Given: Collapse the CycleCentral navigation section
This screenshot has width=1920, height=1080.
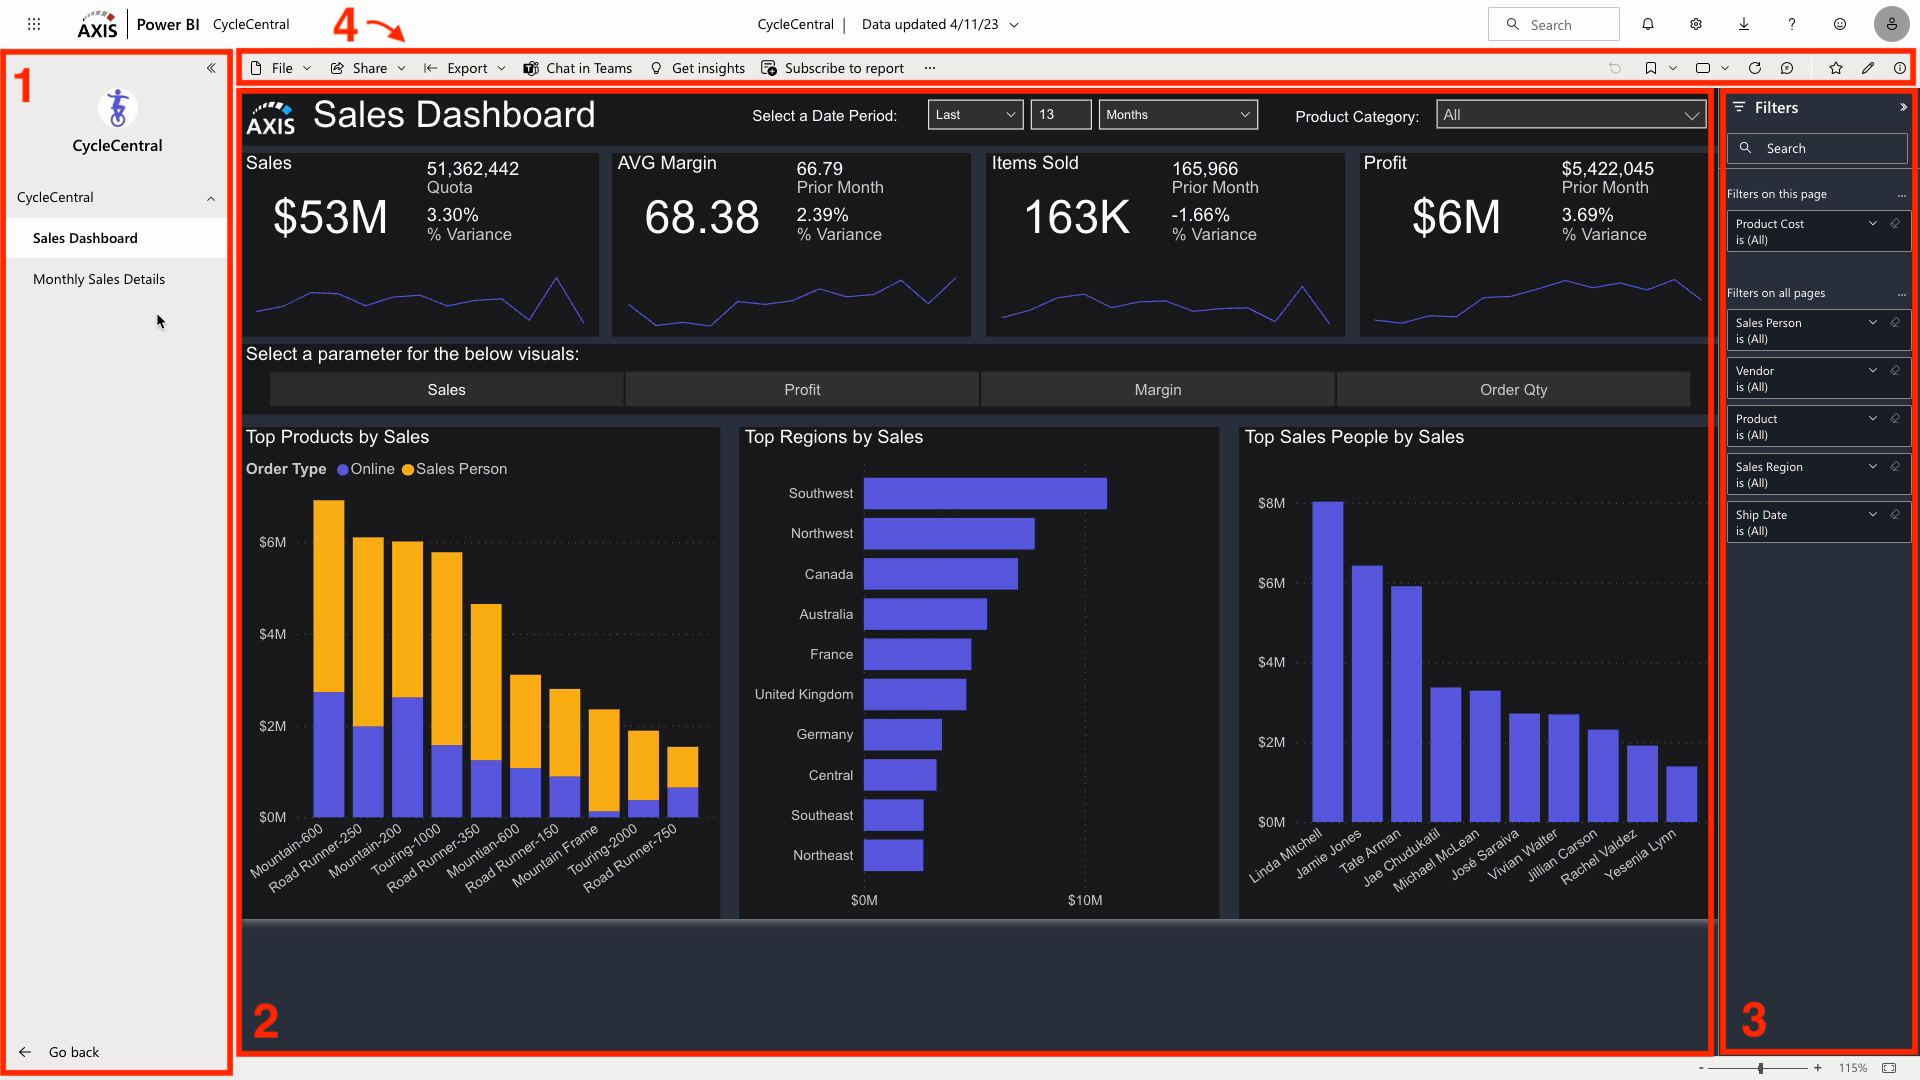Looking at the screenshot, I should pyautogui.click(x=211, y=198).
